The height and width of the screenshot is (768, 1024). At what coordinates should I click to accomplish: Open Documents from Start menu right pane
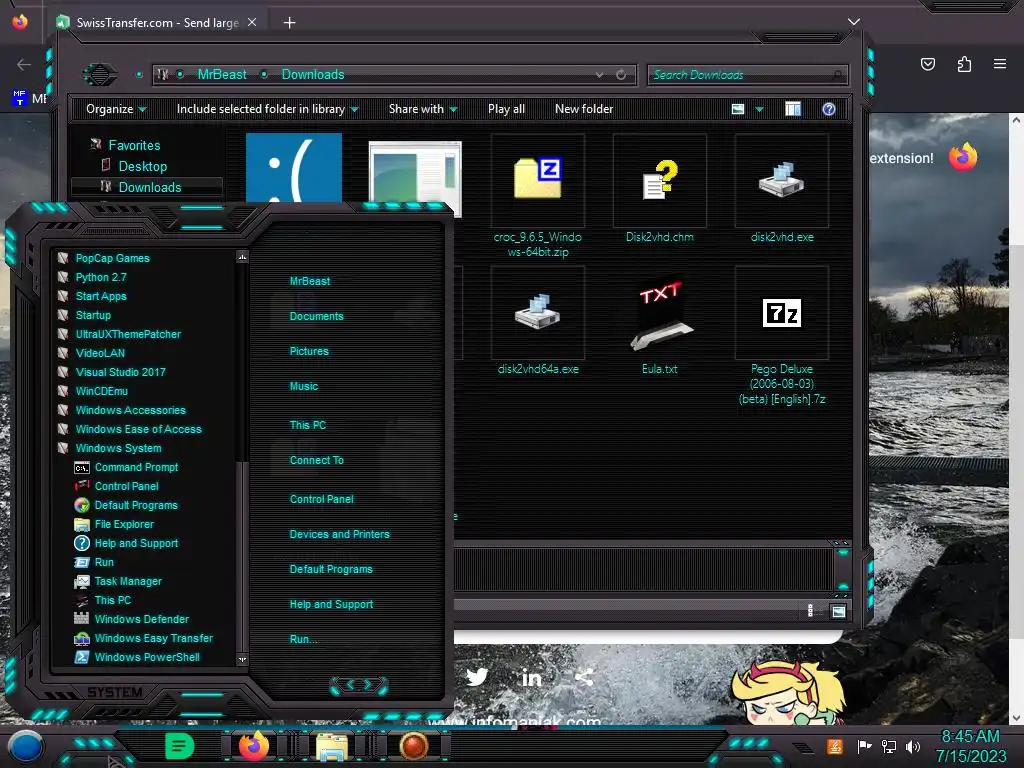(316, 316)
